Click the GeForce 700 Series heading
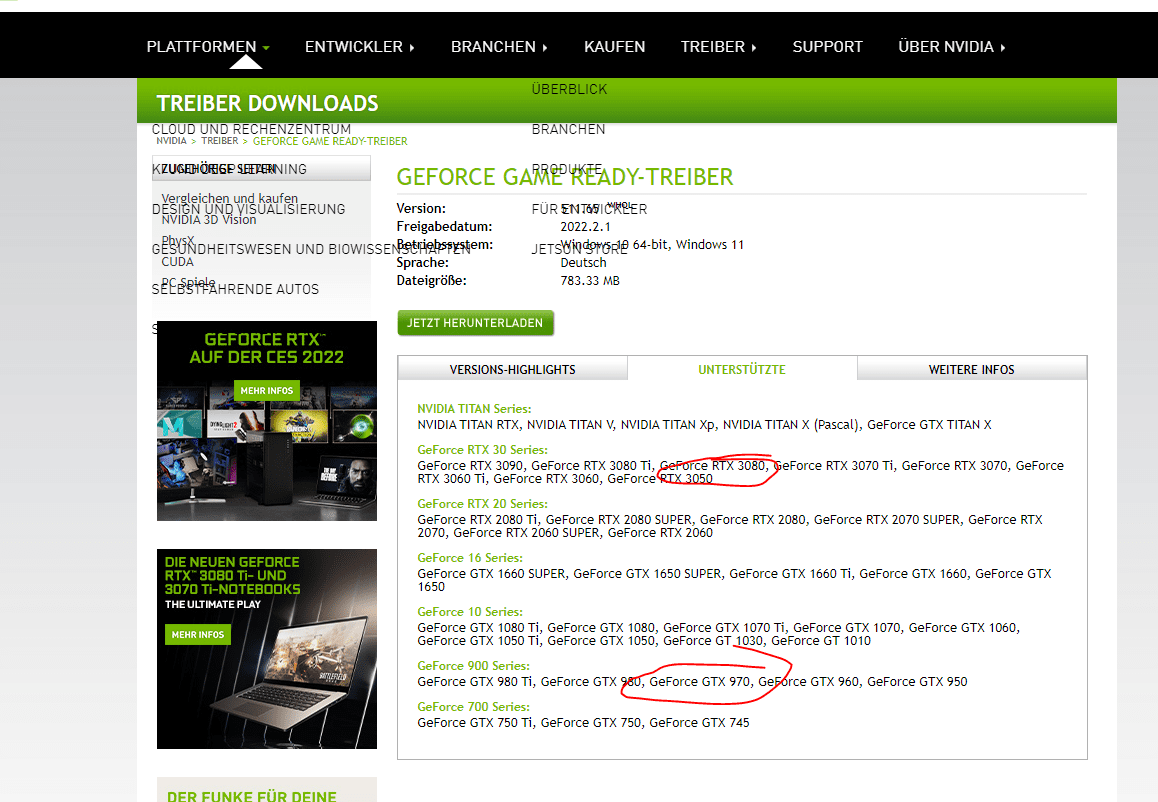This screenshot has width=1158, height=802. [473, 707]
